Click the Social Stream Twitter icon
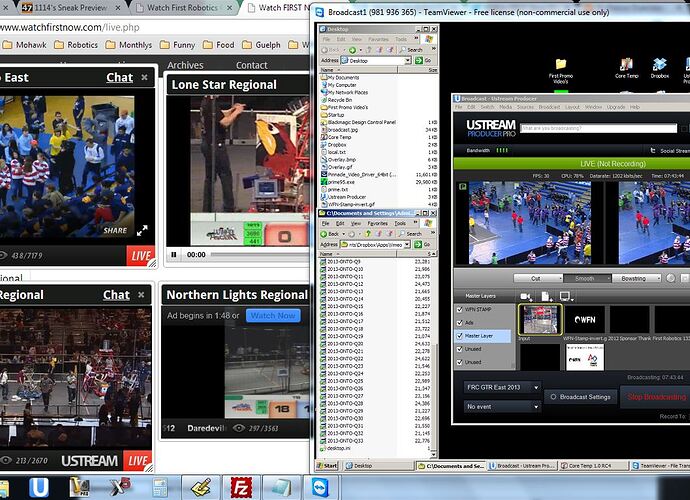 point(653,151)
